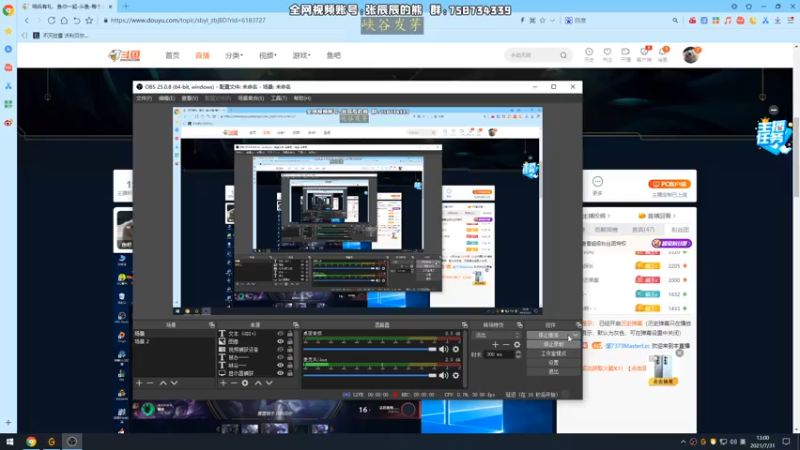Screen dimensions: 800x450
Task: Toggle visibility of the image source
Action: point(280,341)
